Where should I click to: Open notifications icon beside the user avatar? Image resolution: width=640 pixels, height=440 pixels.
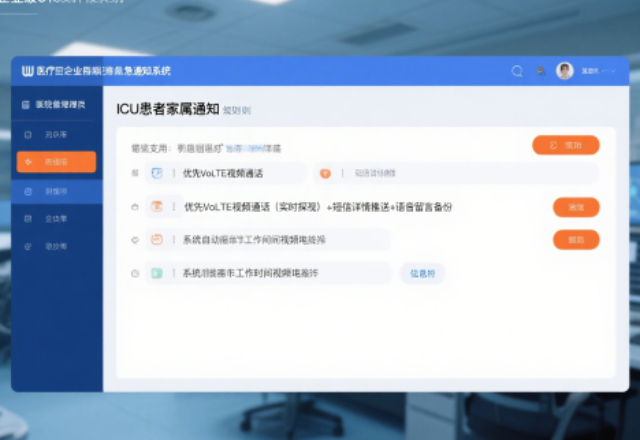541,71
